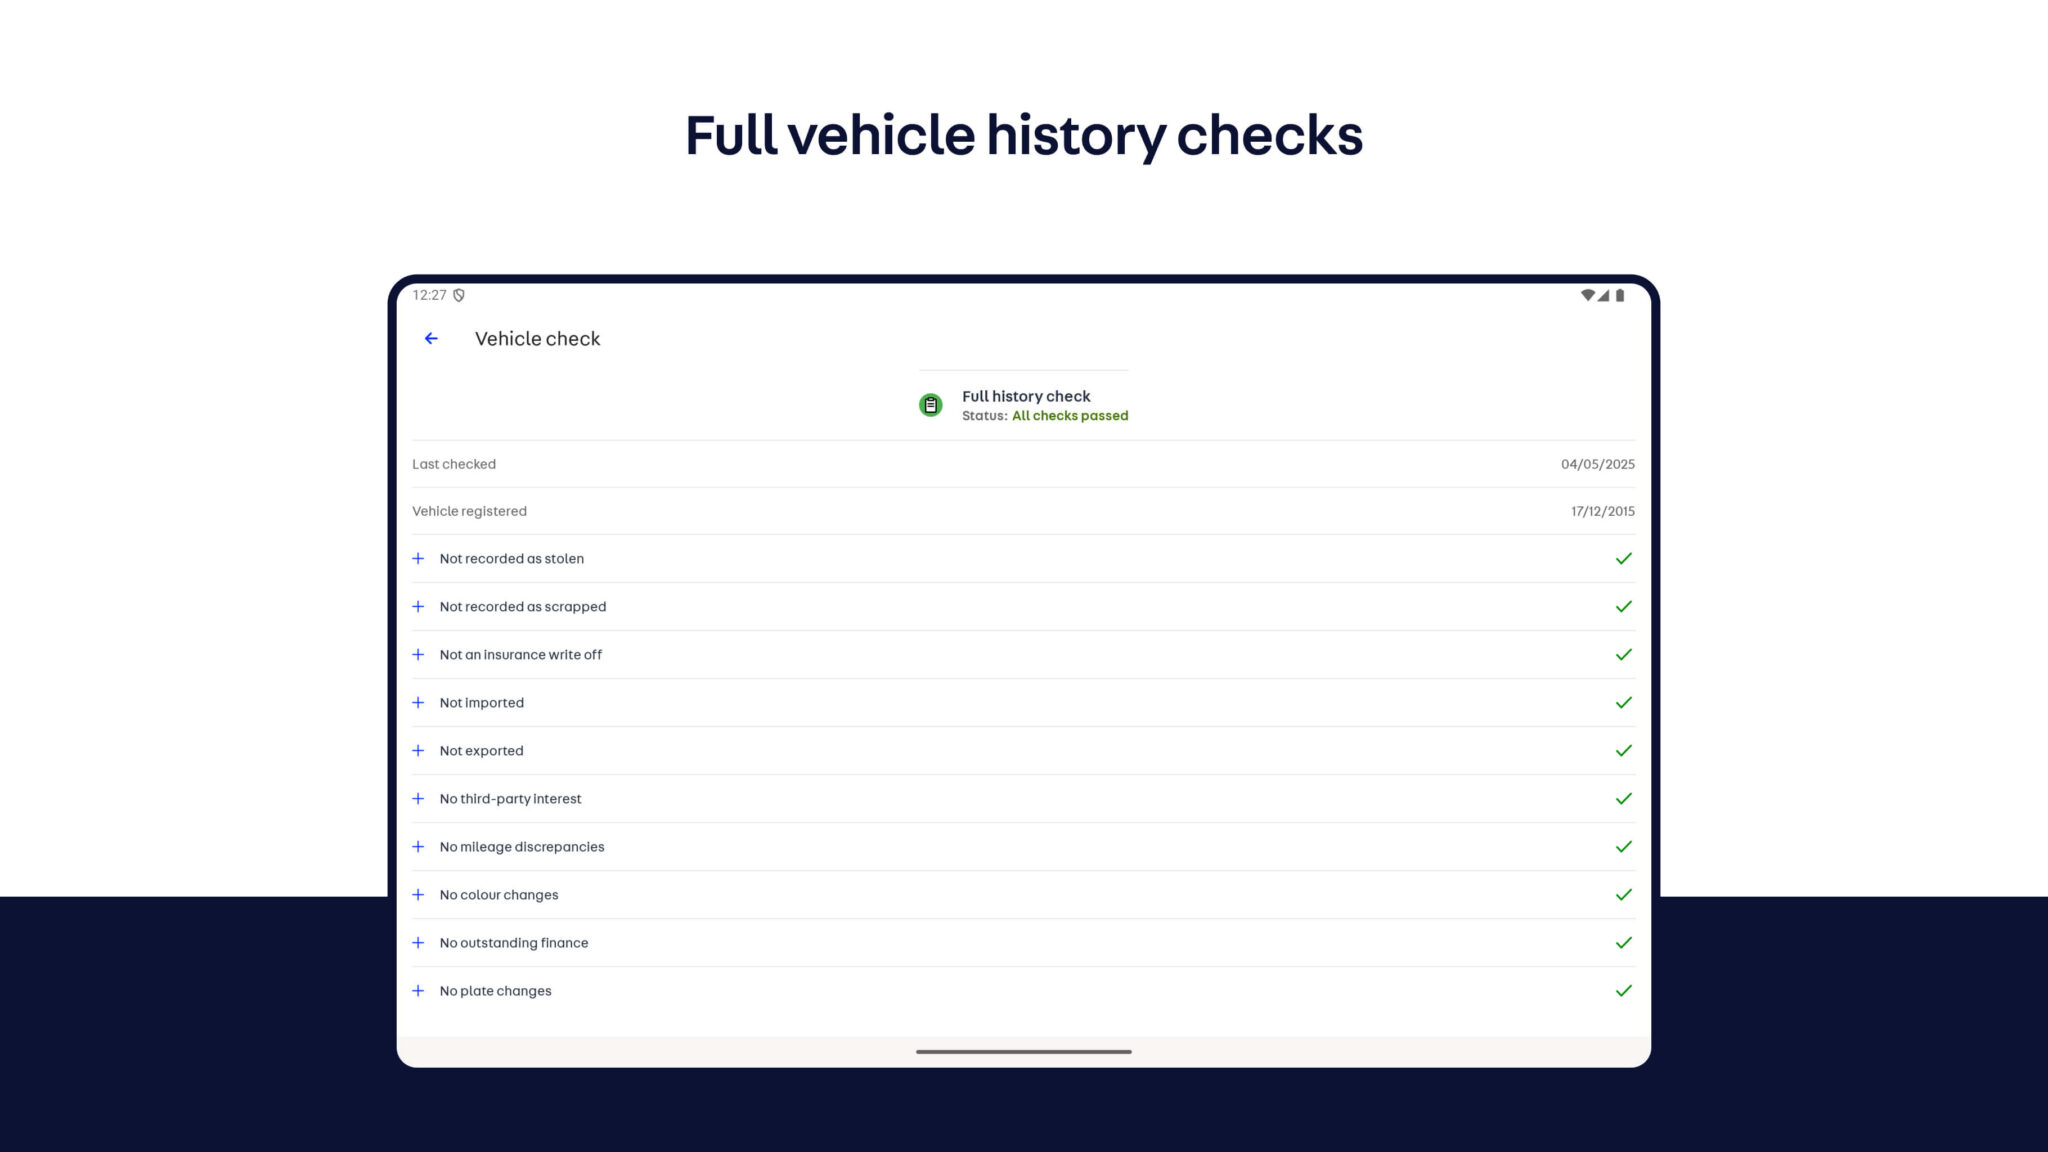Click the Wi-Fi icon in the status bar
2048x1152 pixels.
(x=1586, y=295)
